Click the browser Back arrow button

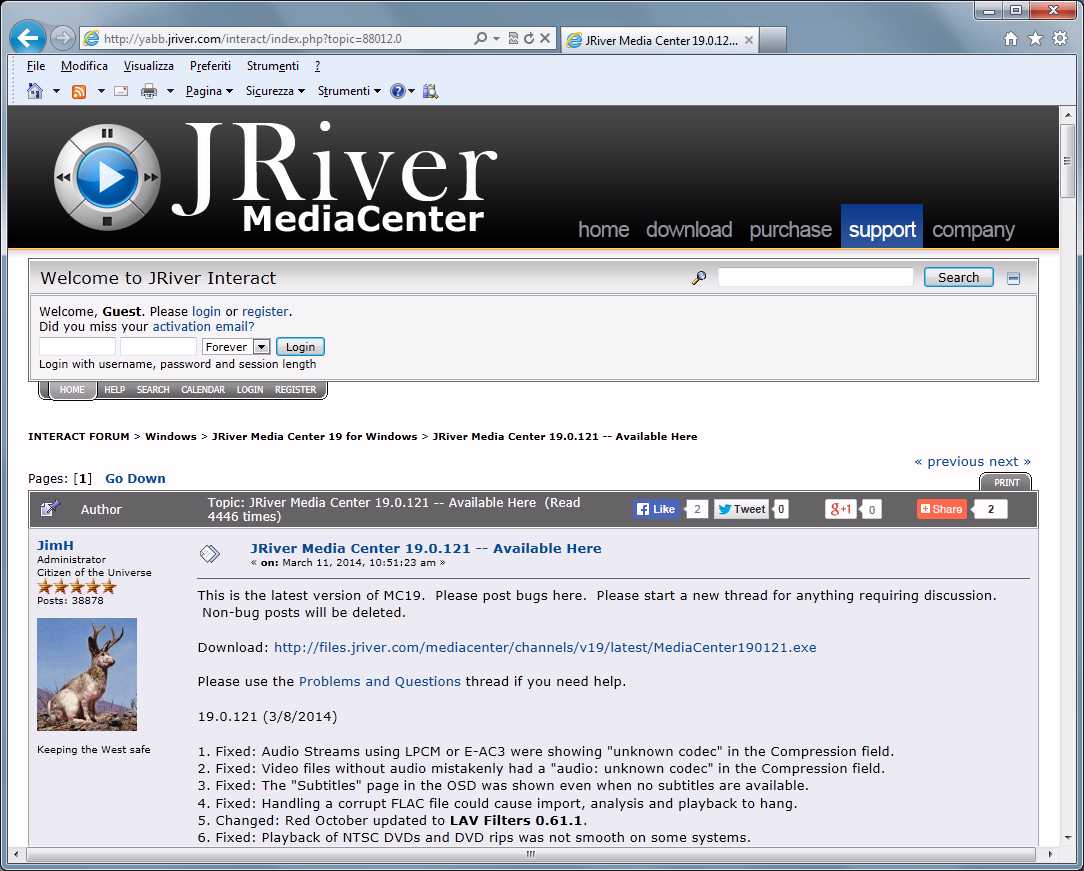pyautogui.click(x=28, y=38)
